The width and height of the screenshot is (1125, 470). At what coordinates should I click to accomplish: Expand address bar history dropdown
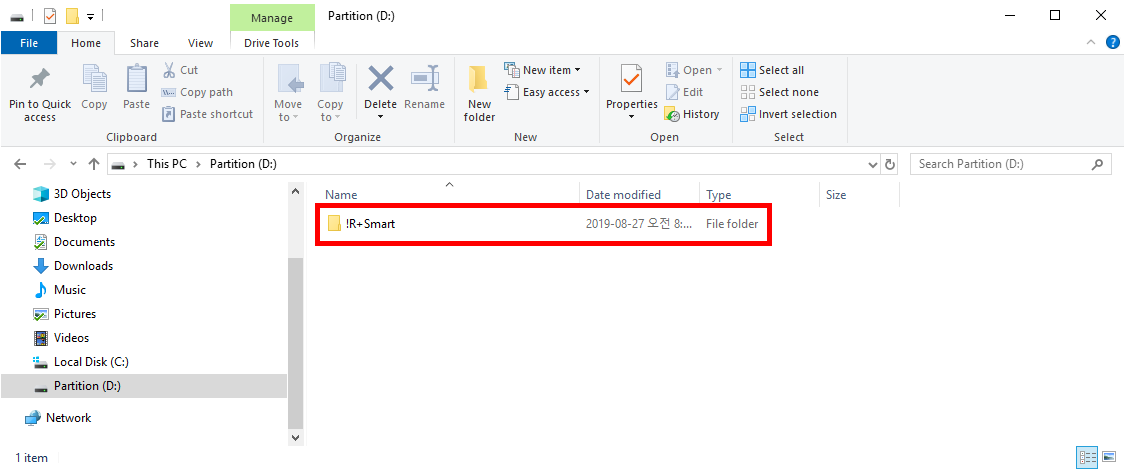(x=872, y=164)
